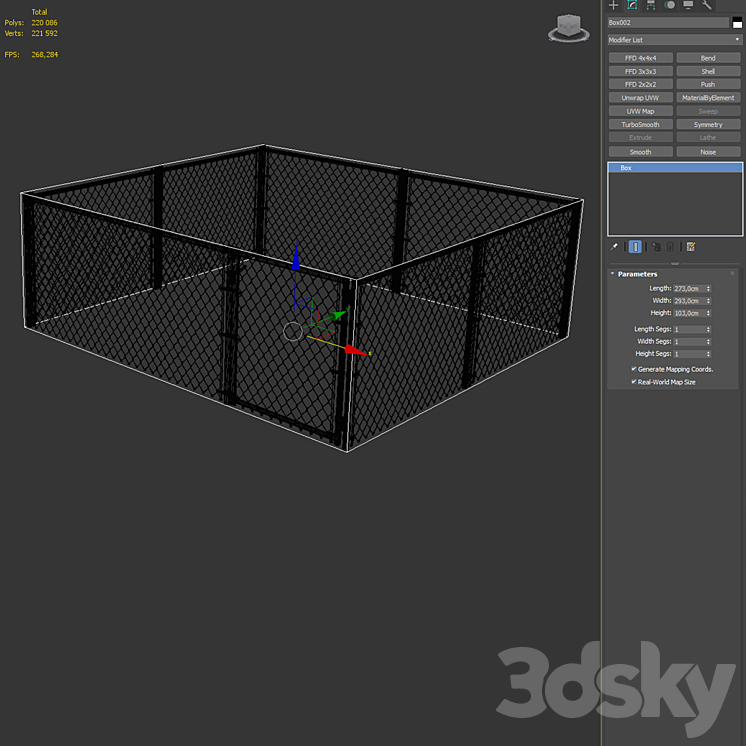Viewport: 746px width, 746px height.
Task: Click the Length value field
Action: 689,288
